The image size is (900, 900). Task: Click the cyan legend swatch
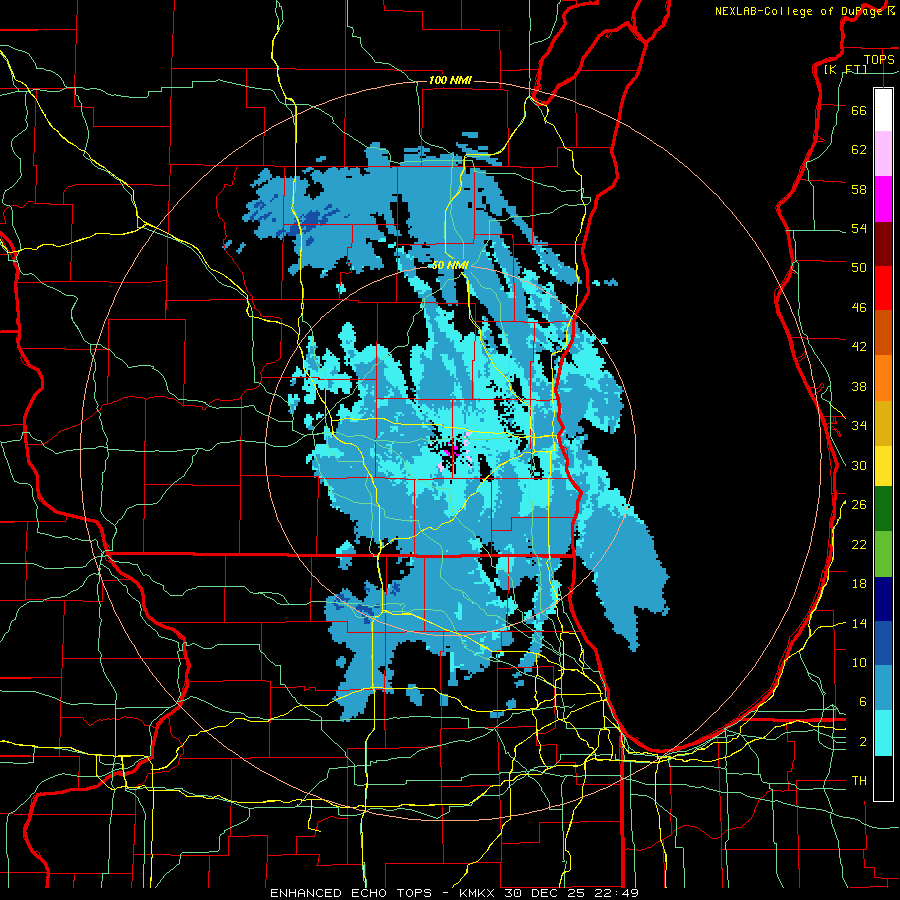click(x=883, y=733)
